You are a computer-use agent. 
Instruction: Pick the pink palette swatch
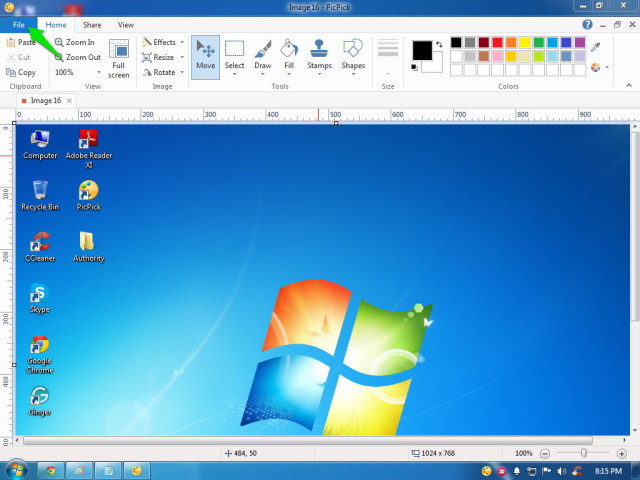click(497, 56)
